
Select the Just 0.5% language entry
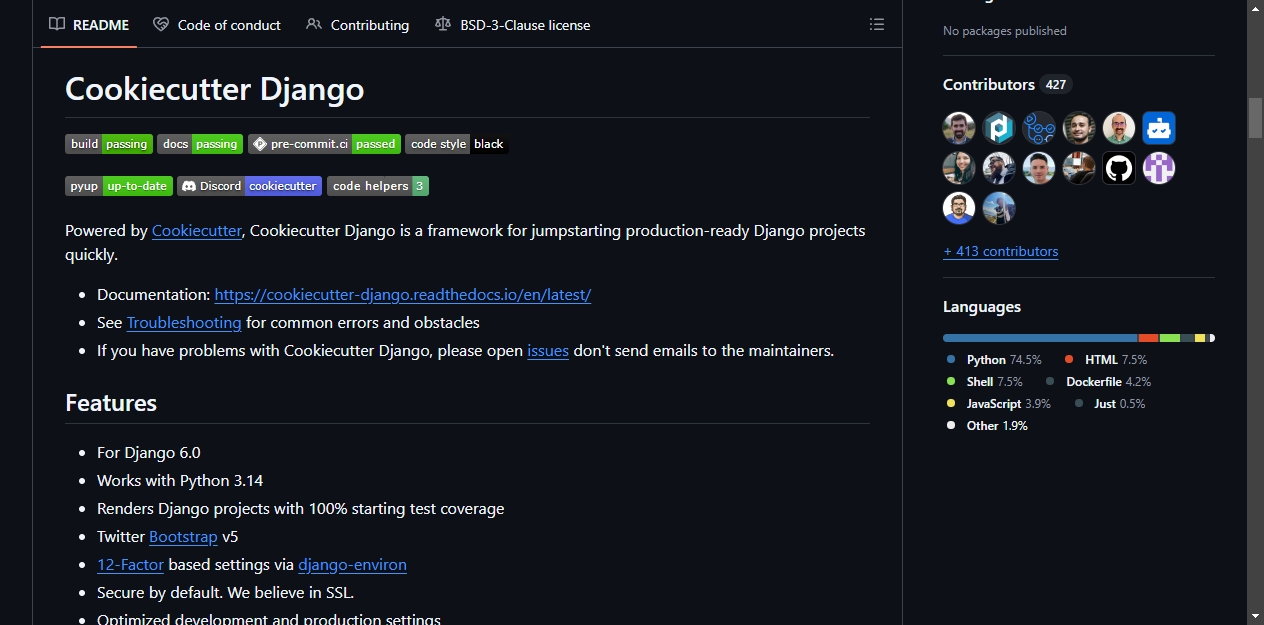[x=1110, y=403]
